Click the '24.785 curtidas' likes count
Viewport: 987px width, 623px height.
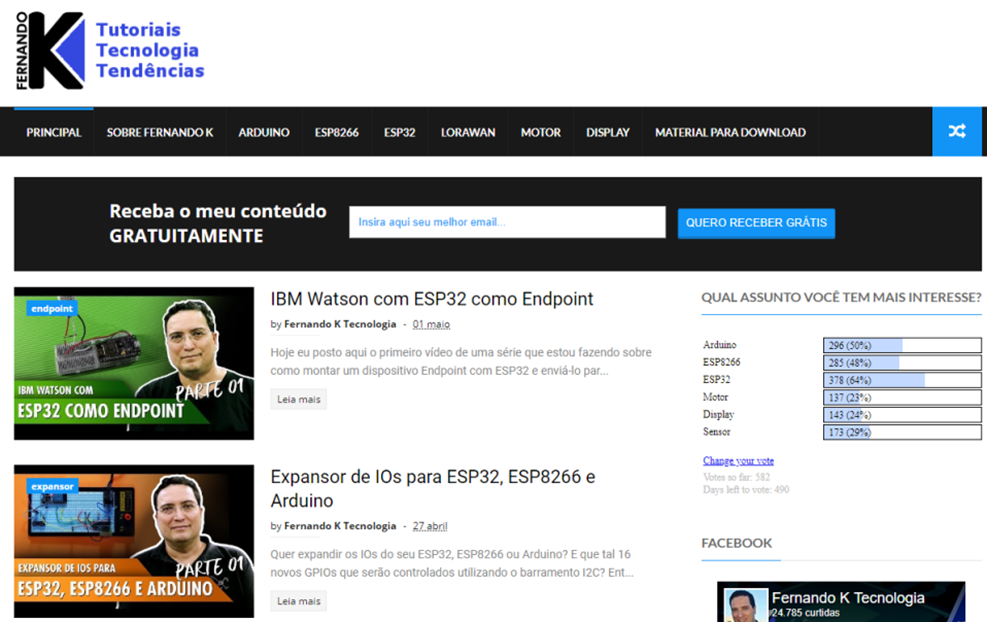coord(806,612)
